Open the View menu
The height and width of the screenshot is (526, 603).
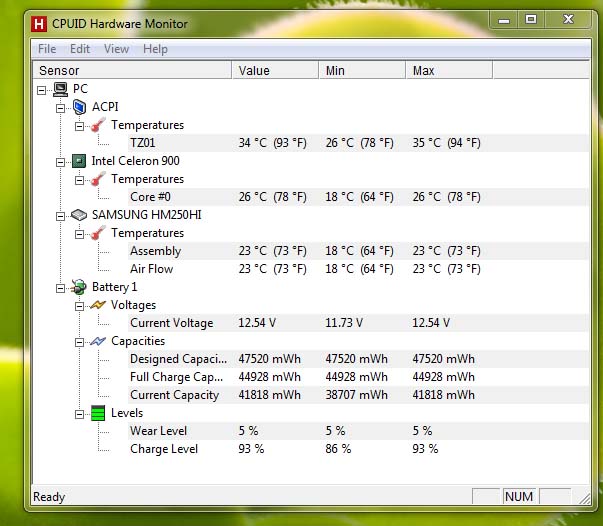pyautogui.click(x=116, y=49)
